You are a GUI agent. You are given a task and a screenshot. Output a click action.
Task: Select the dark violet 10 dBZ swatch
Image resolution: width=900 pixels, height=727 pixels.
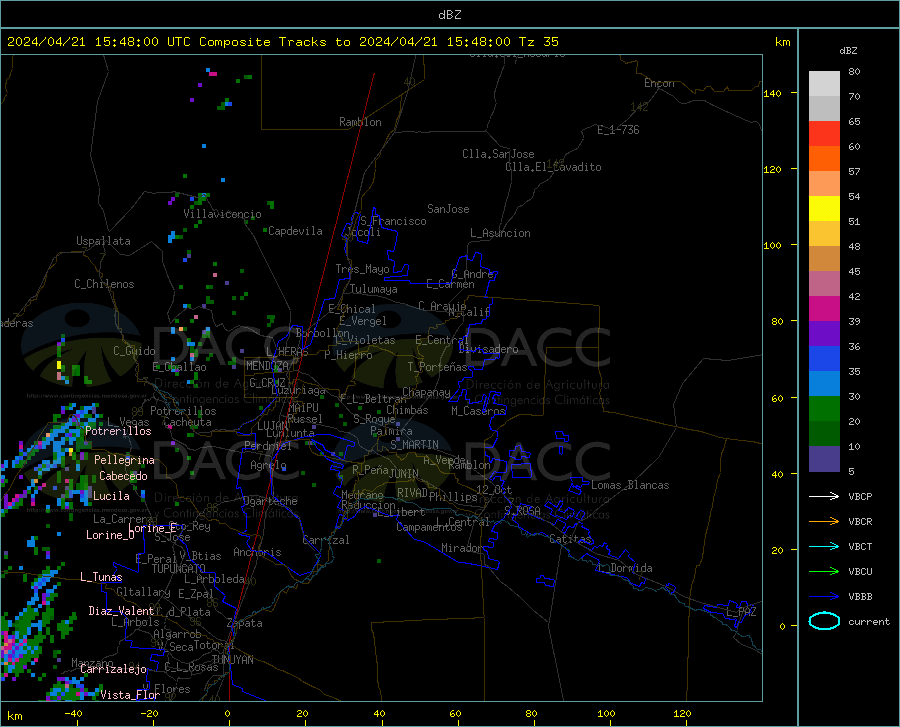click(824, 458)
